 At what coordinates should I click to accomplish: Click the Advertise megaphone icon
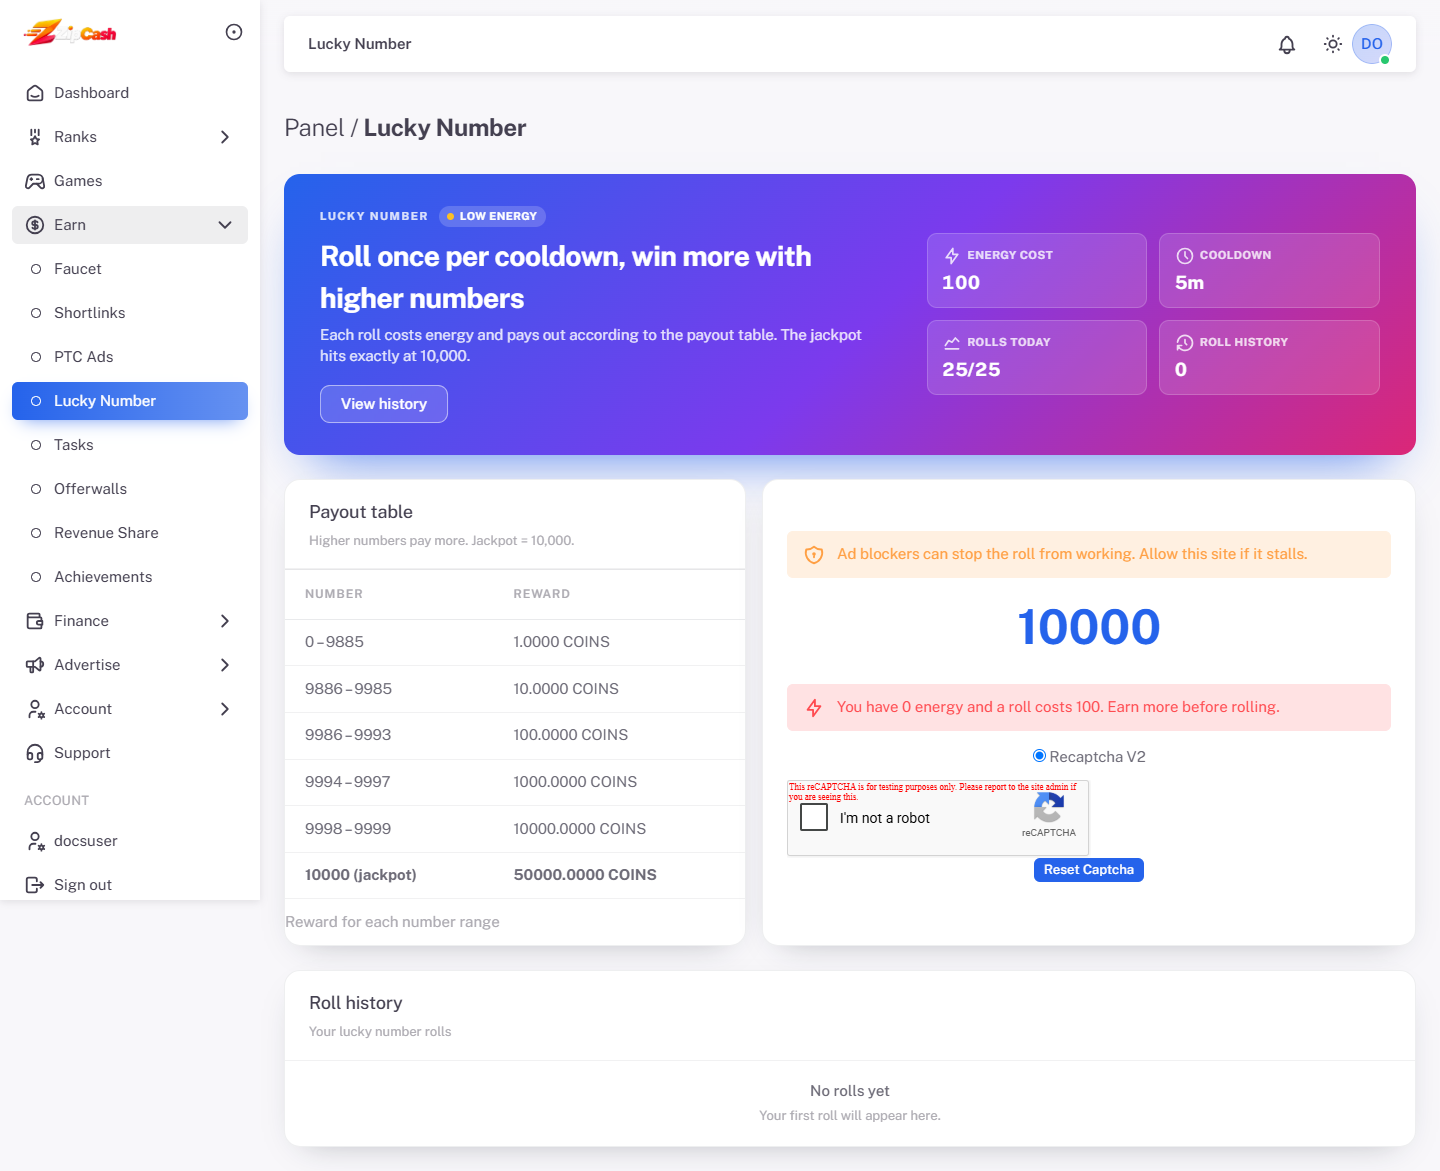(35, 665)
